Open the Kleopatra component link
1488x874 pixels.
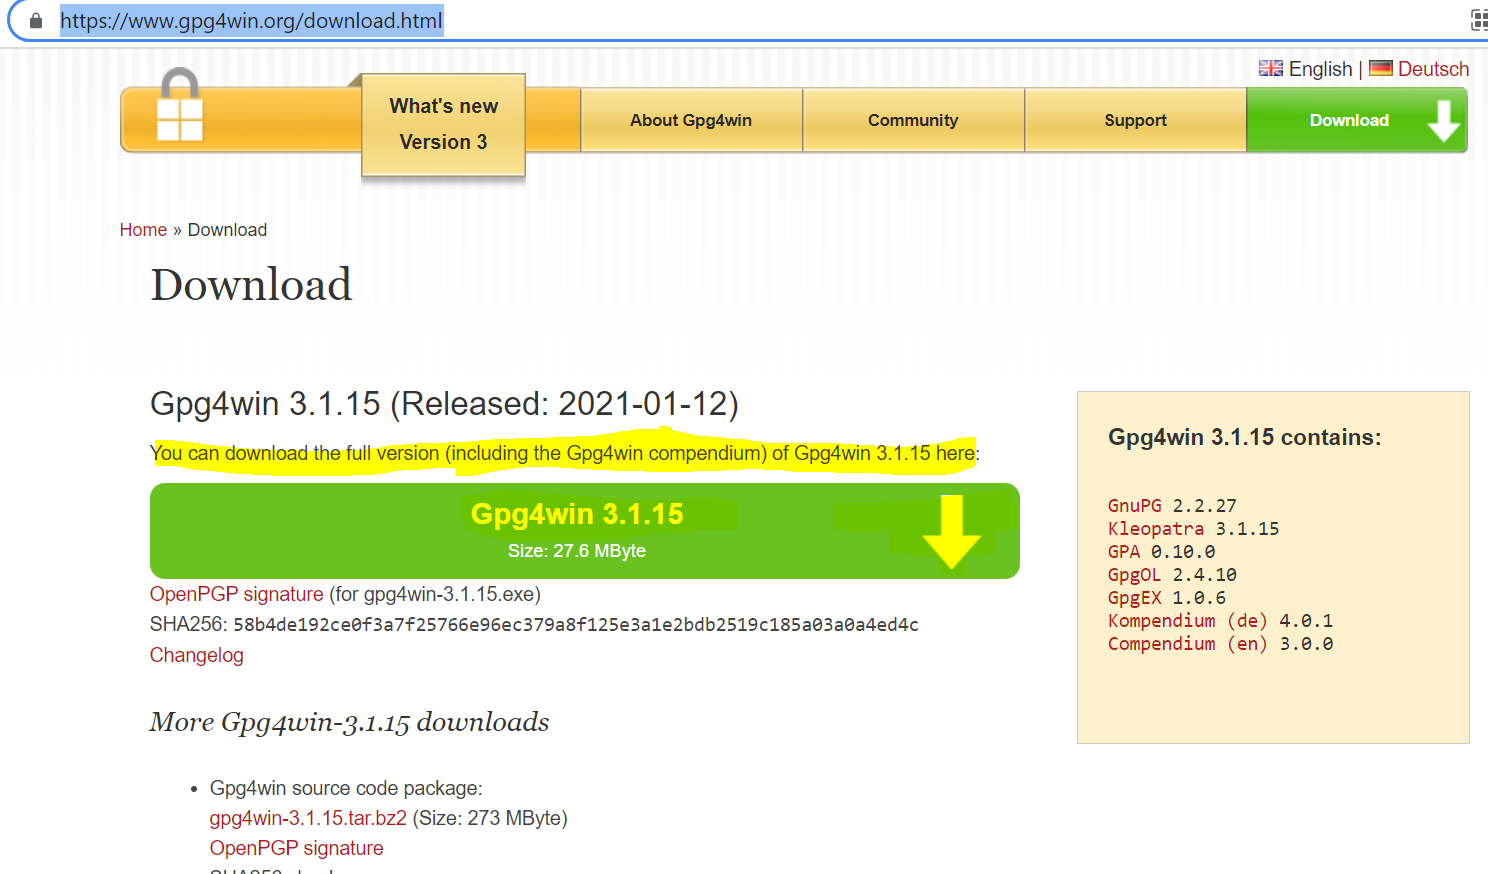pyautogui.click(x=1155, y=529)
